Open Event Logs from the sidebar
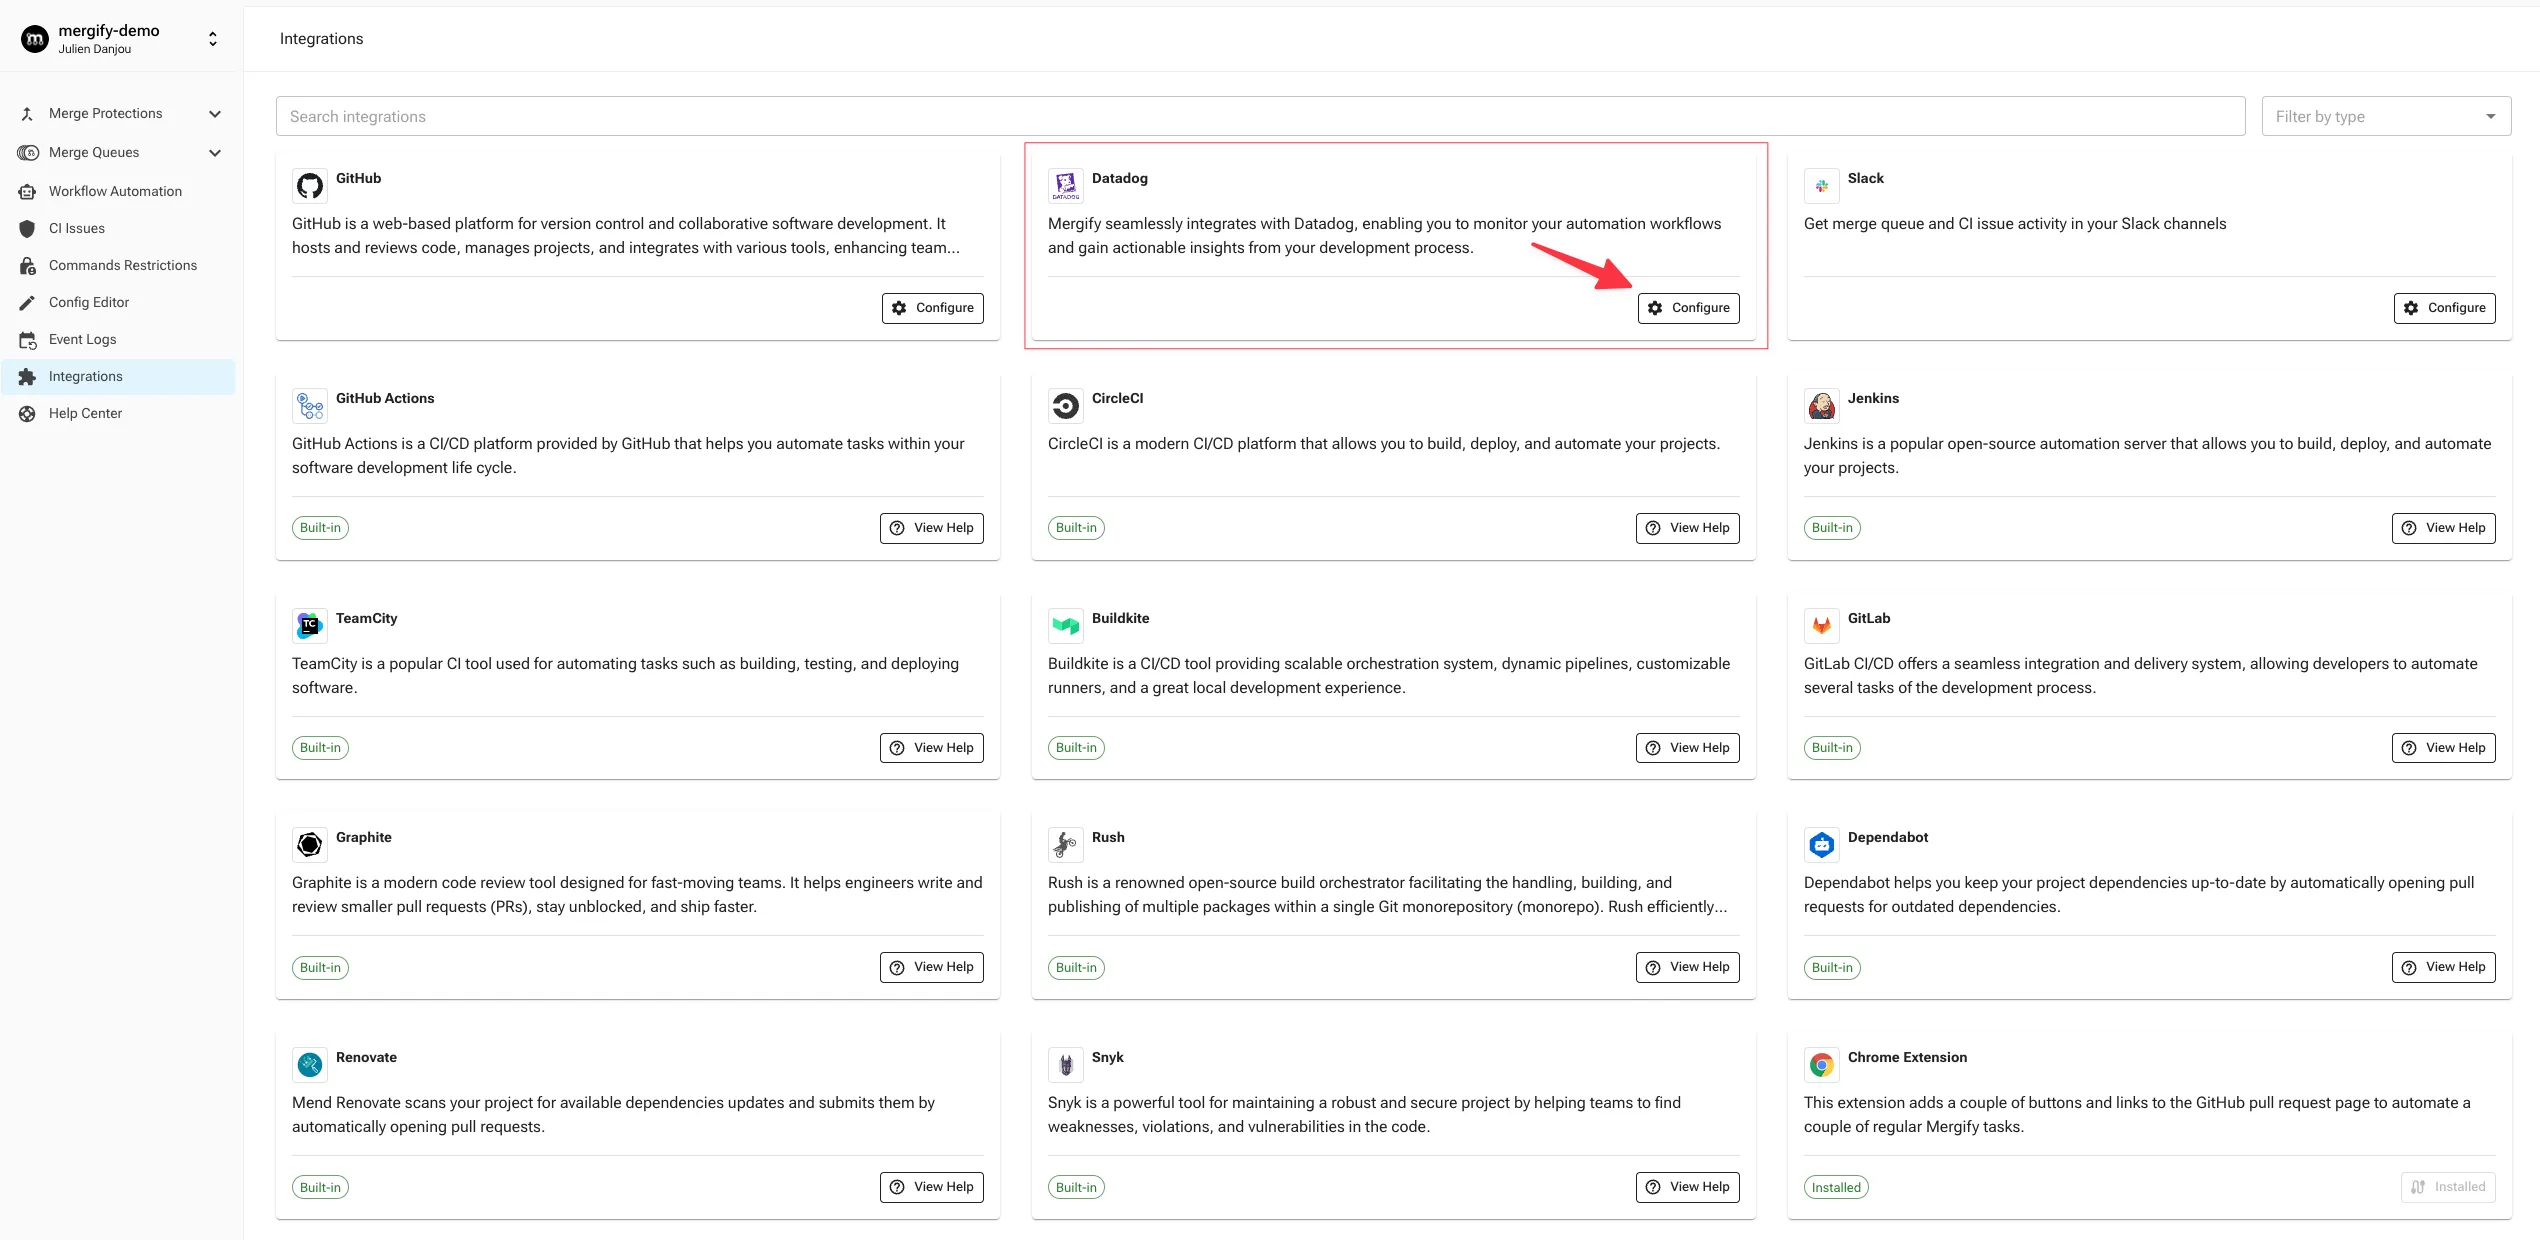The height and width of the screenshot is (1240, 2540). tap(82, 339)
